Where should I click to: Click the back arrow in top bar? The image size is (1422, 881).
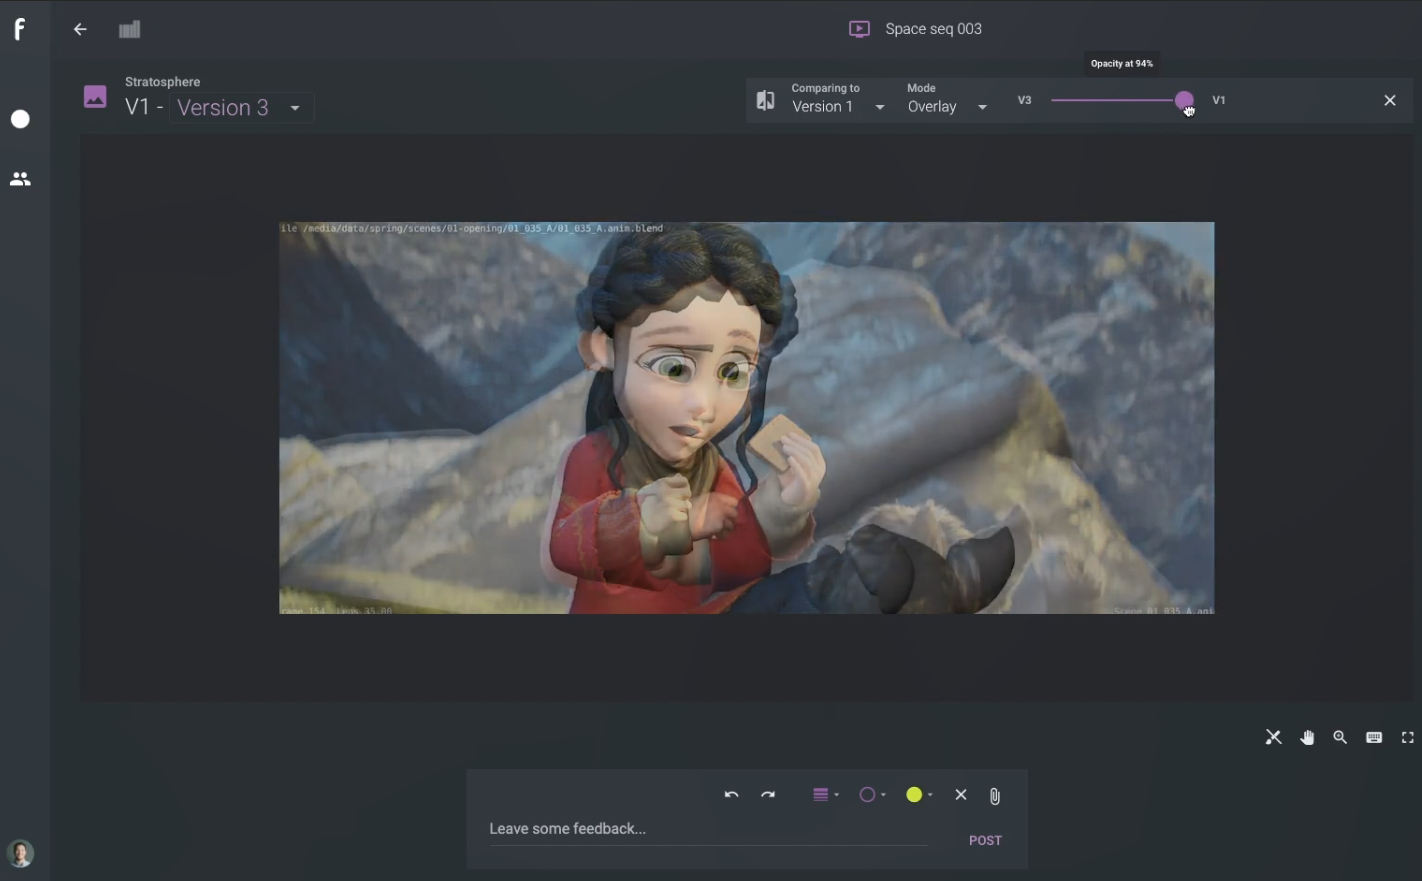pyautogui.click(x=80, y=30)
